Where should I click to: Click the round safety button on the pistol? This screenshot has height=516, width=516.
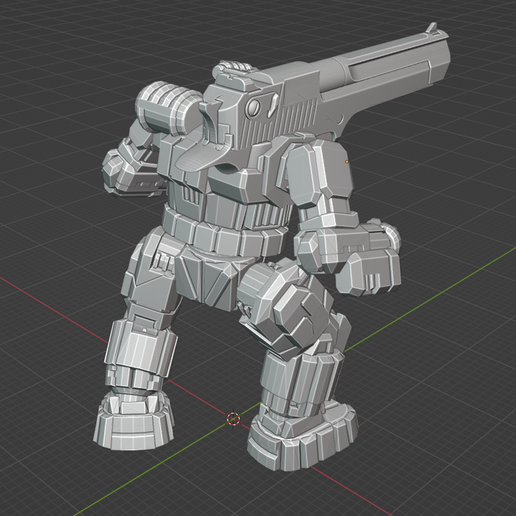253,107
